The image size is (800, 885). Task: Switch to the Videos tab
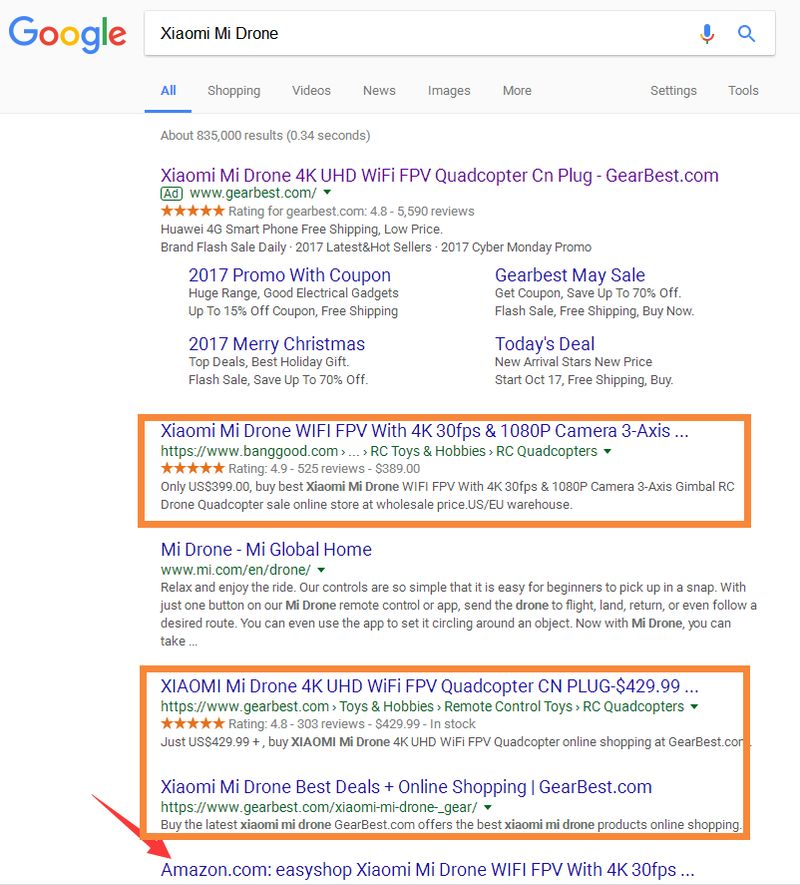311,90
